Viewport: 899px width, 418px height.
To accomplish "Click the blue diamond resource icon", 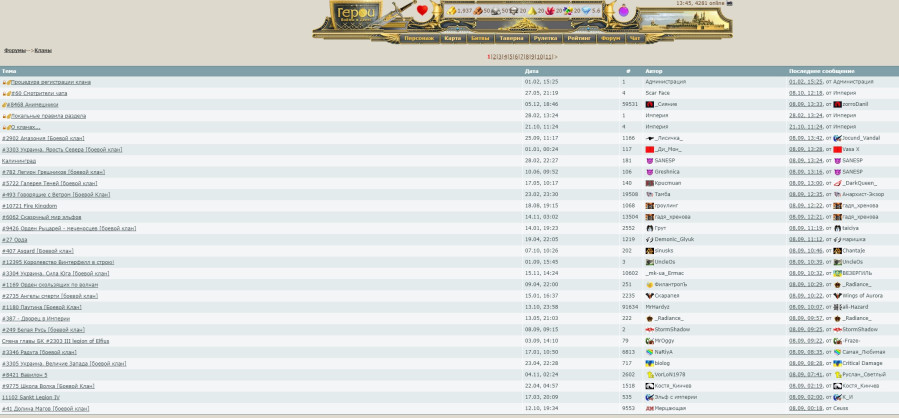I will point(587,11).
